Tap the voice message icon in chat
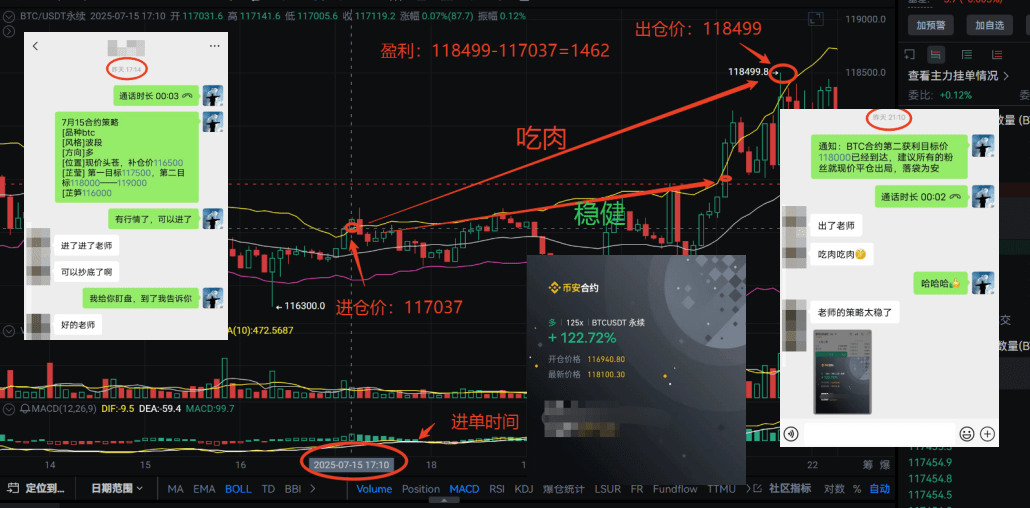Image resolution: width=1030 pixels, height=508 pixels. [791, 434]
